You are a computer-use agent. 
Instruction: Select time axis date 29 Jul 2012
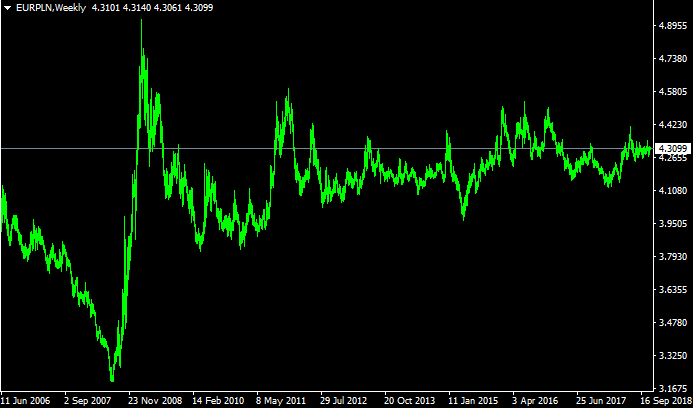[x=343, y=401]
